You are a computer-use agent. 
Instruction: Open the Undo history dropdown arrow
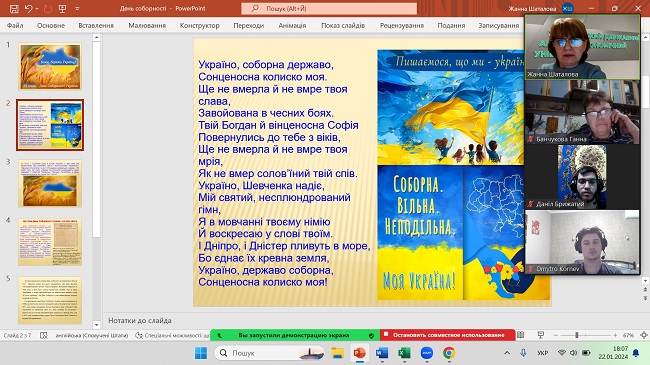tap(36, 9)
